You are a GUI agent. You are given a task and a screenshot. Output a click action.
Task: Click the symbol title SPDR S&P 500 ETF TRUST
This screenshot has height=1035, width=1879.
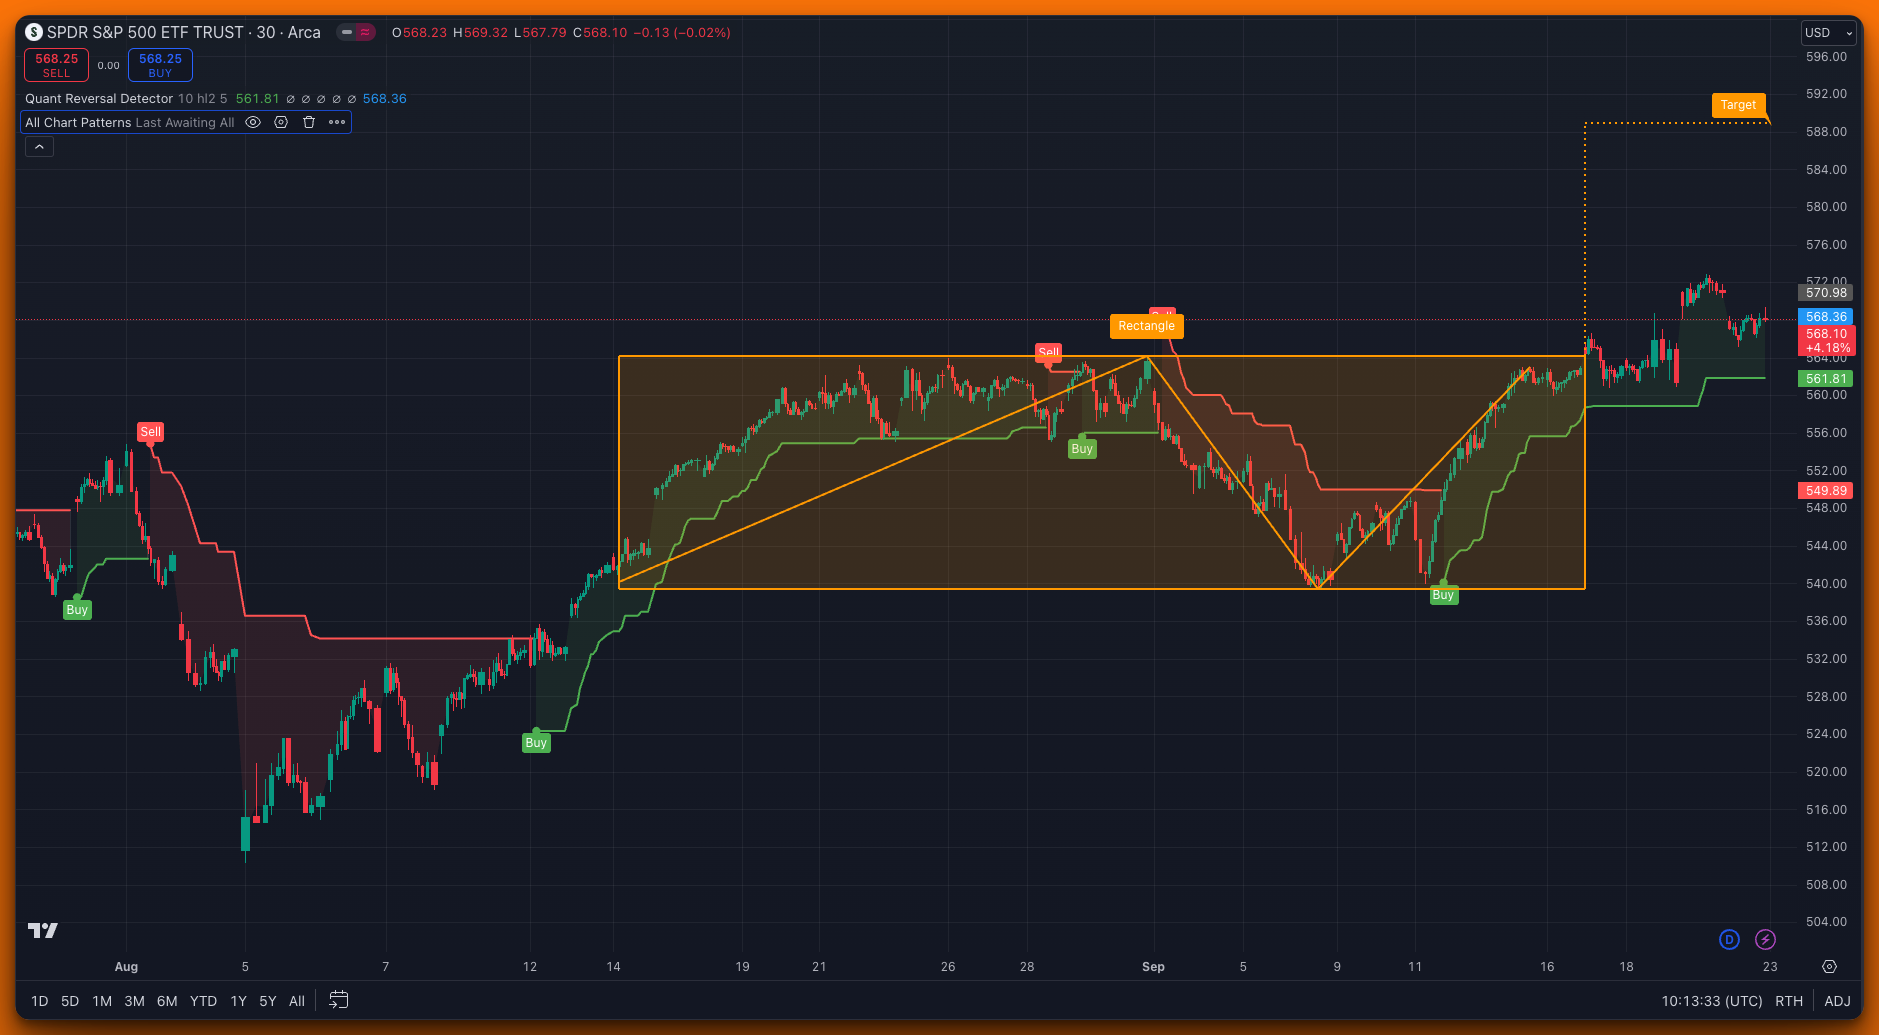(x=145, y=32)
